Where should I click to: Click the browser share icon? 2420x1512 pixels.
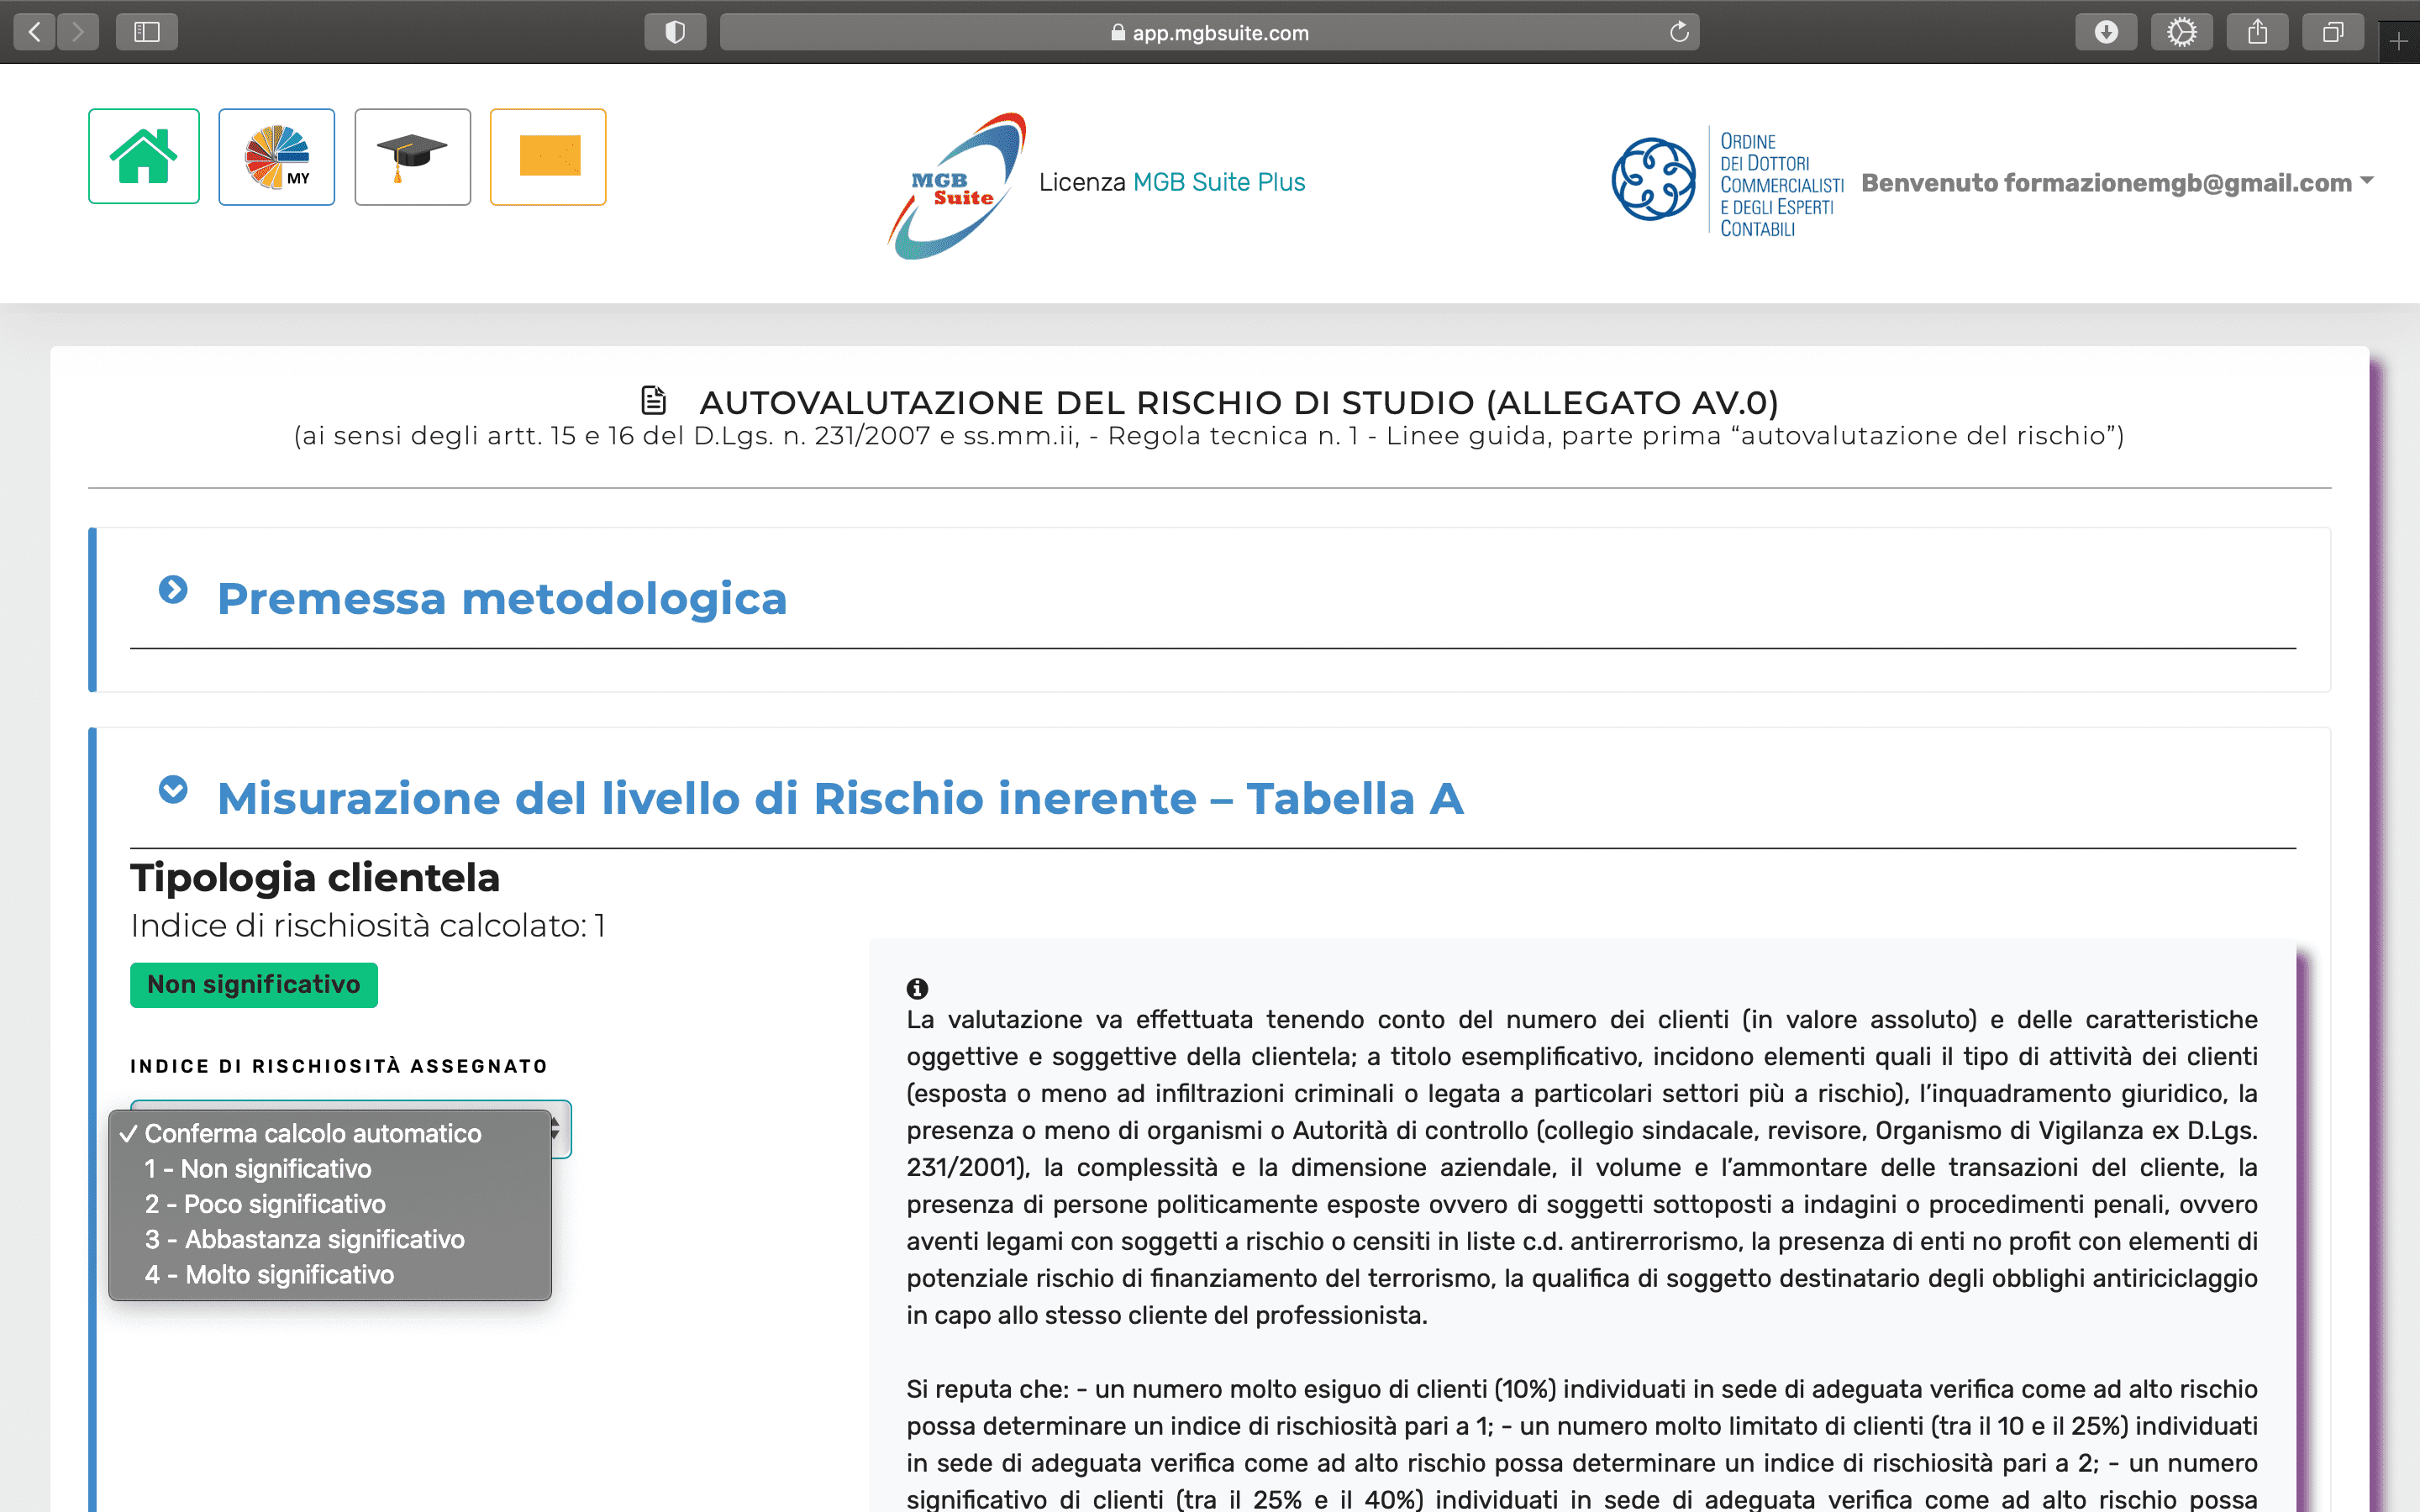point(2257,32)
